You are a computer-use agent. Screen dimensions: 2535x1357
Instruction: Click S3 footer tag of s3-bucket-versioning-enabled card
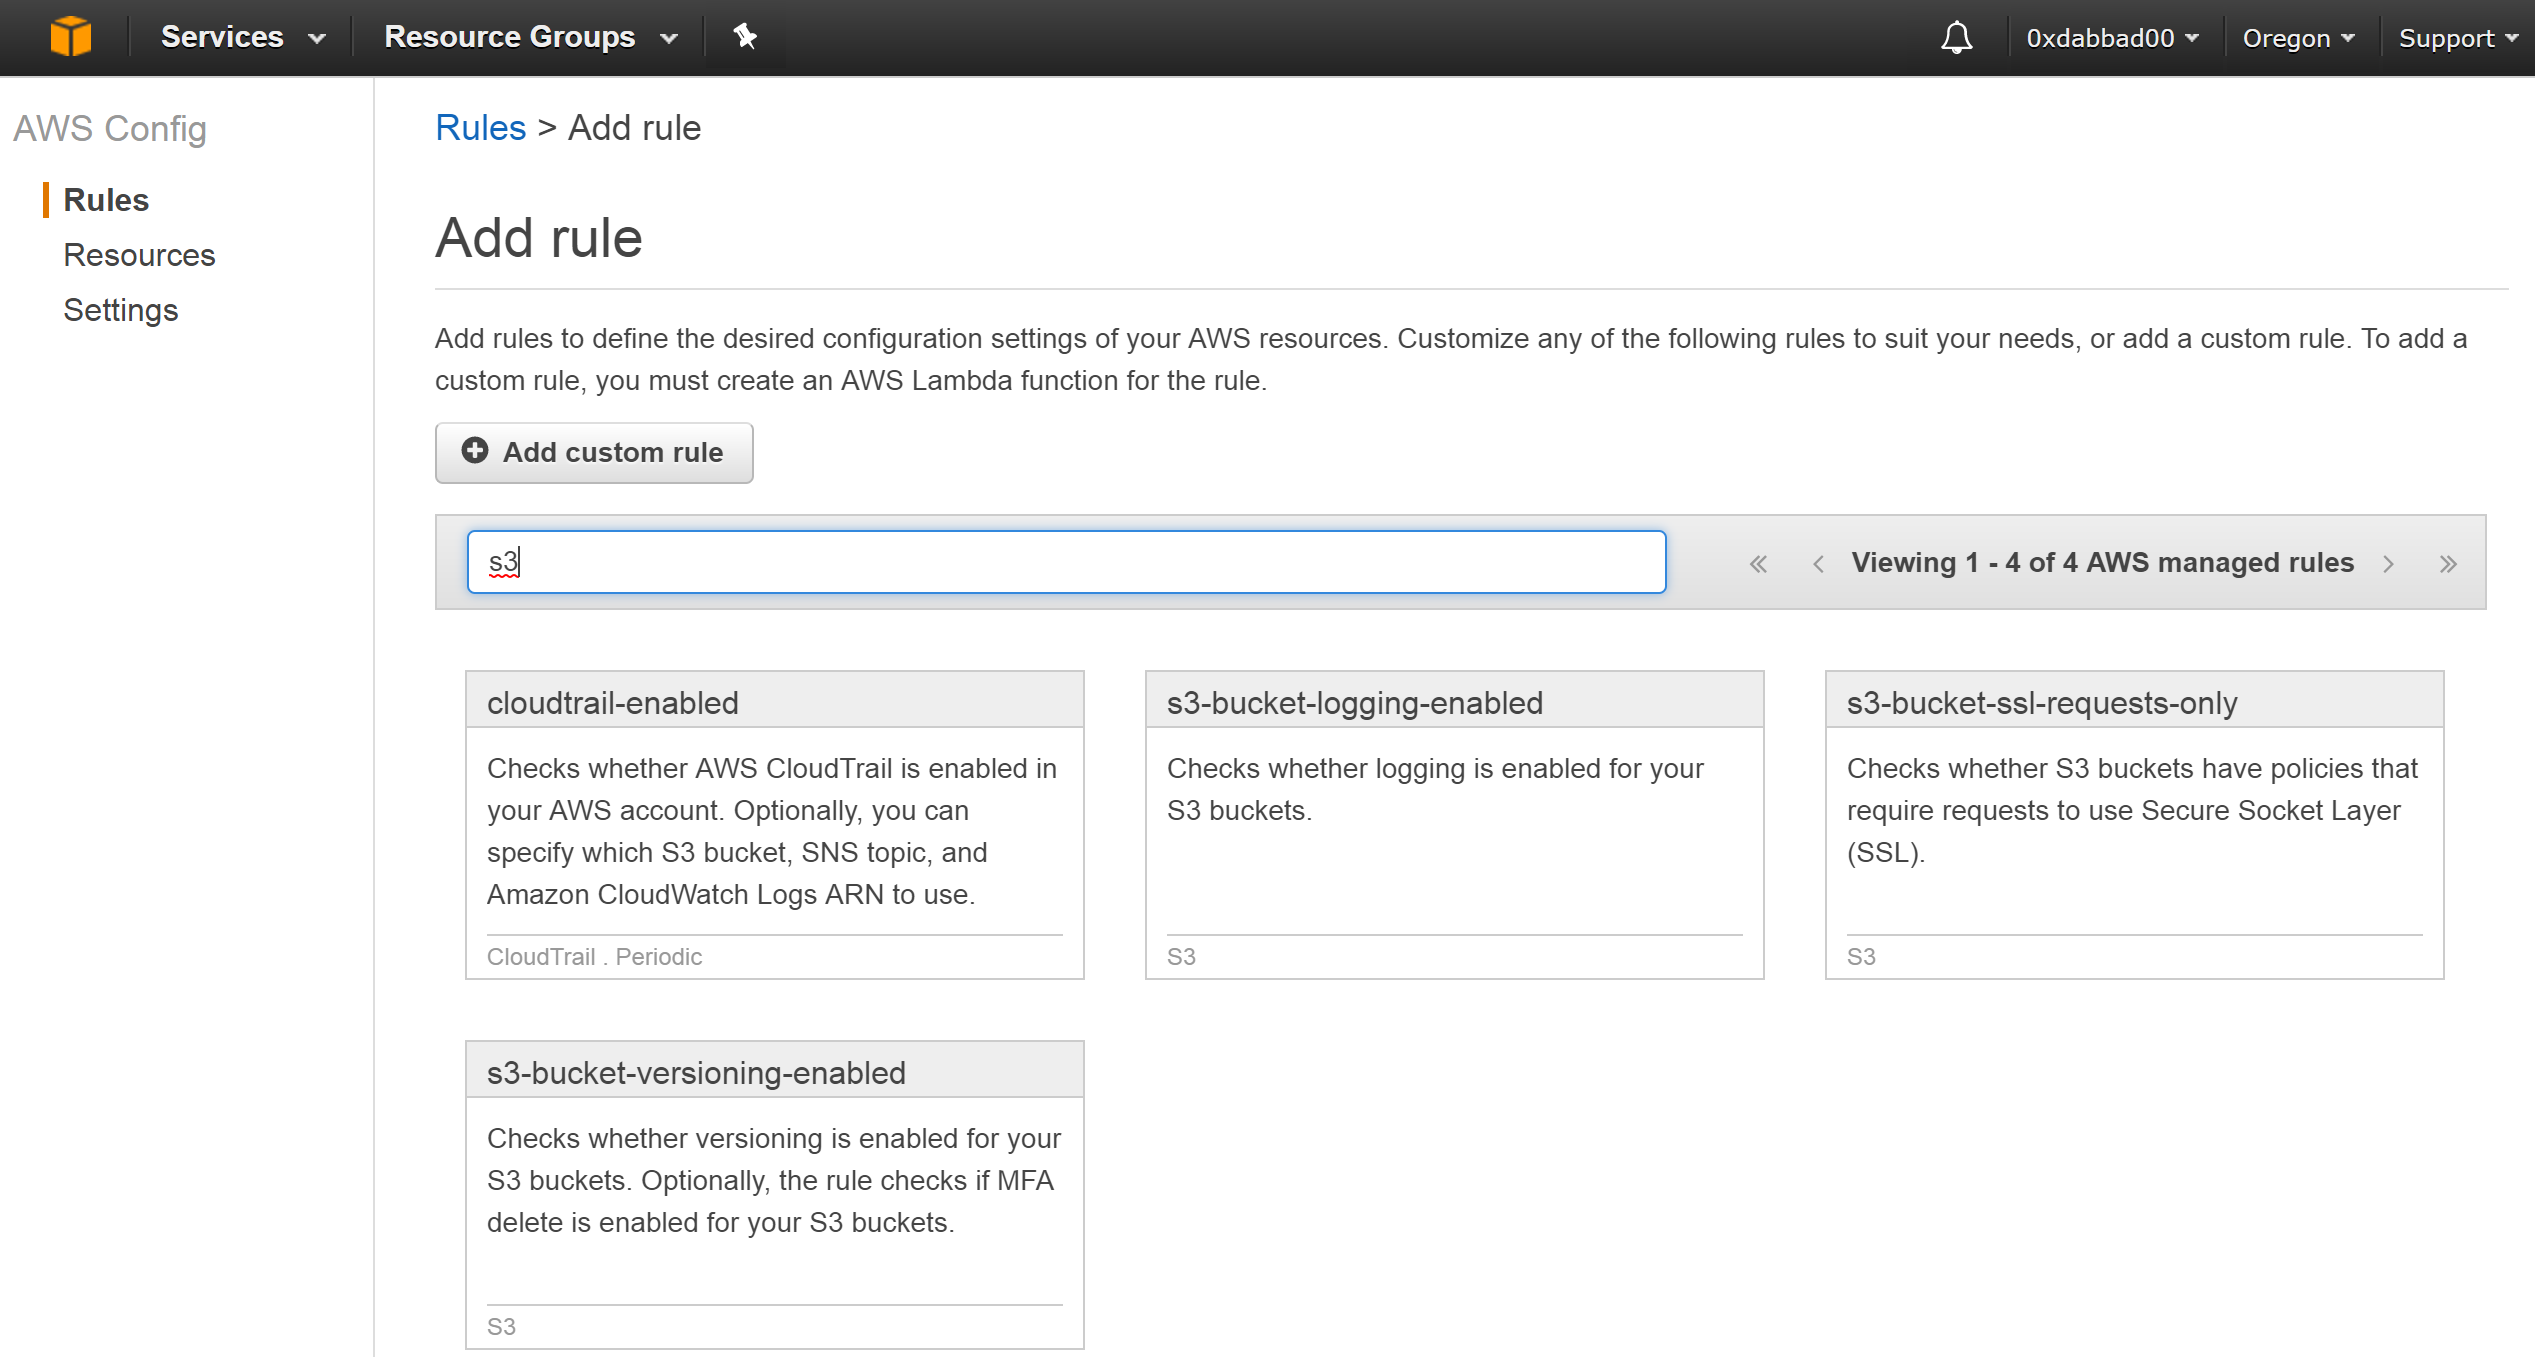coord(501,1327)
